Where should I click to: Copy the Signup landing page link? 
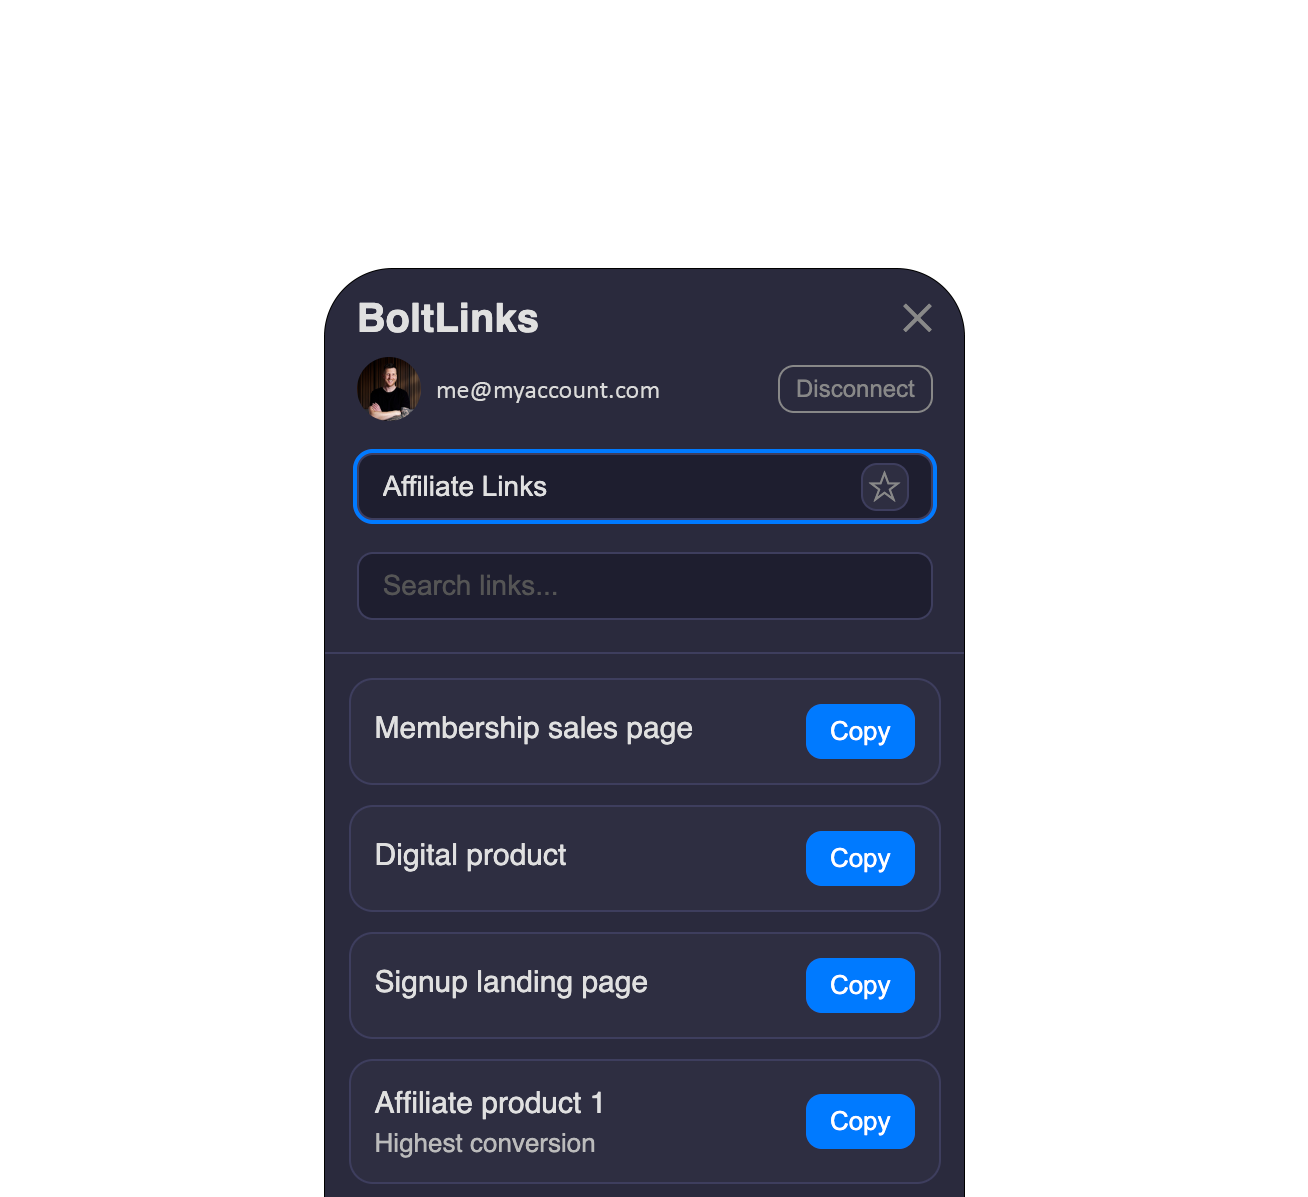(860, 985)
